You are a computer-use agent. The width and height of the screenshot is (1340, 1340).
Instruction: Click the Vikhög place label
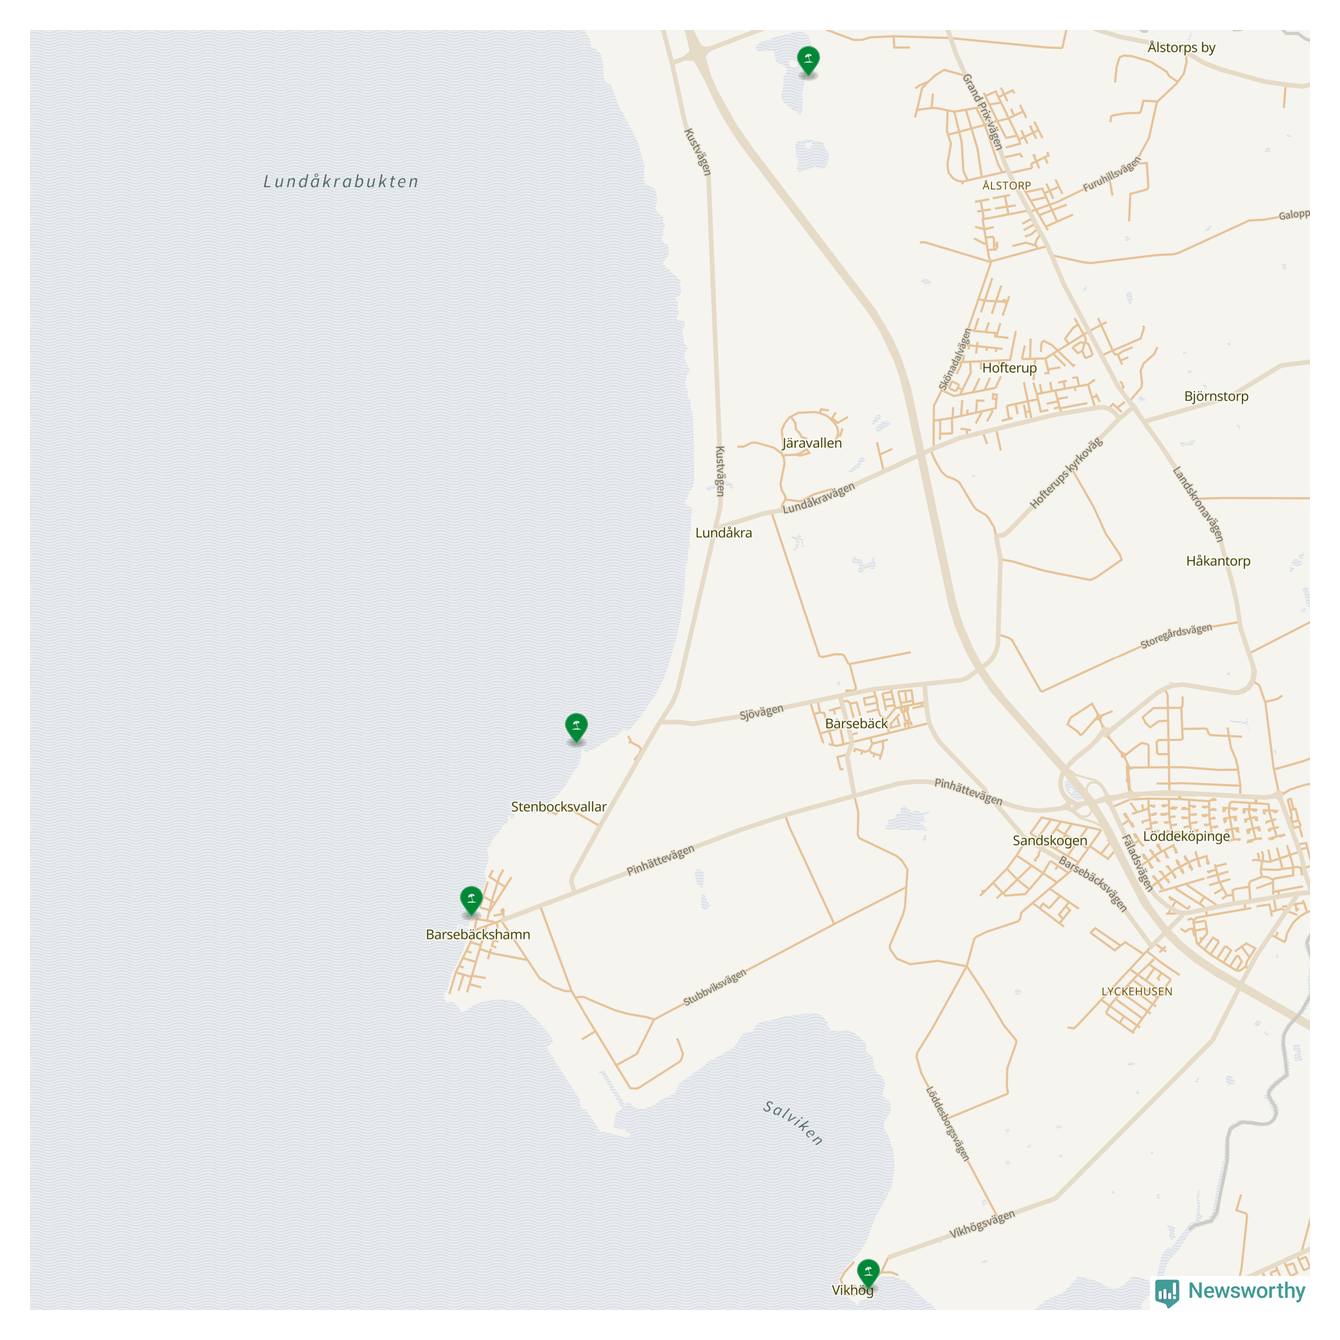853,1291
